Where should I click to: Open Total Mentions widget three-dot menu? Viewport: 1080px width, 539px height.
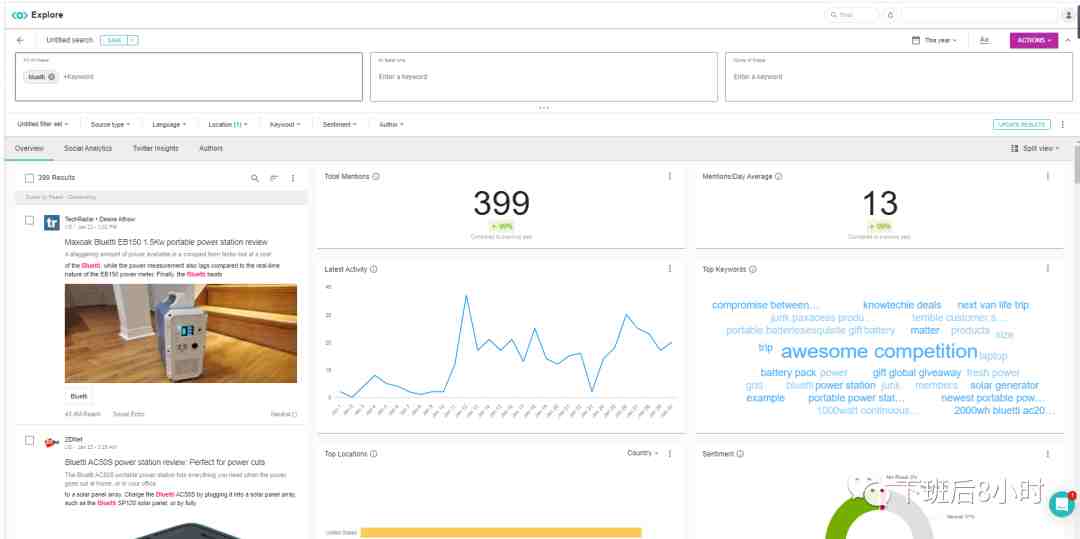(669, 176)
